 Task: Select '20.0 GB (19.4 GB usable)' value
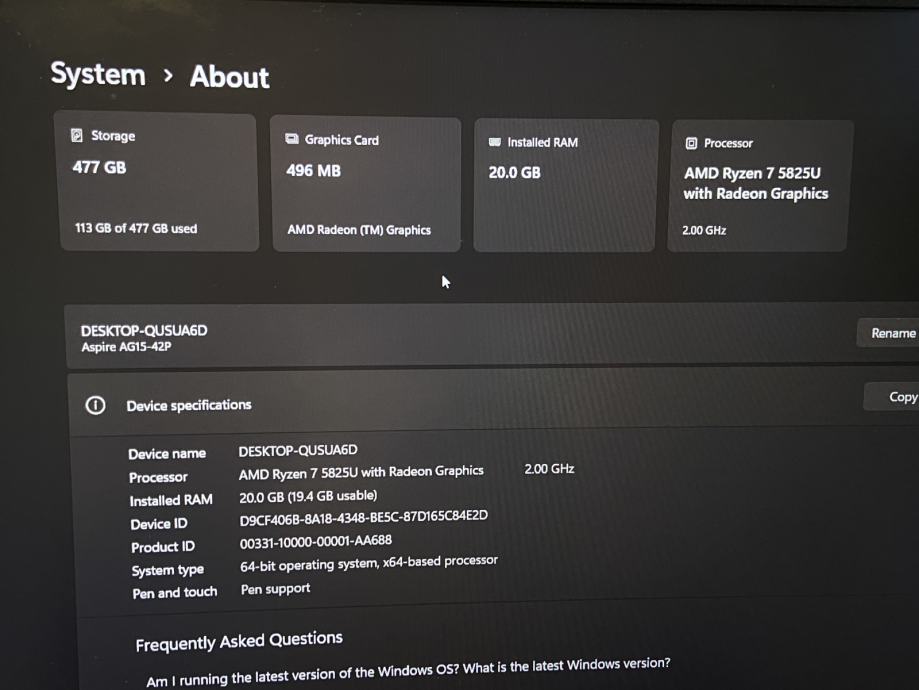coord(308,497)
